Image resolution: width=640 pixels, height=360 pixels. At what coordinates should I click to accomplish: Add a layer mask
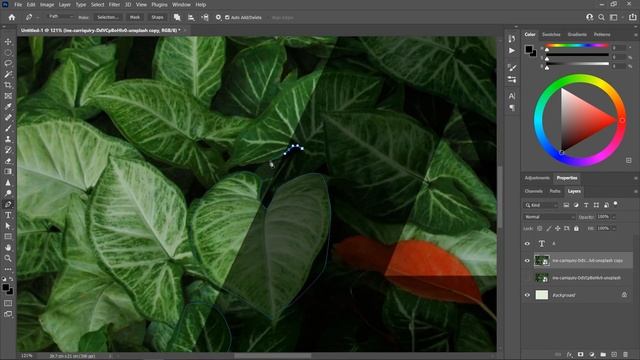[580, 354]
